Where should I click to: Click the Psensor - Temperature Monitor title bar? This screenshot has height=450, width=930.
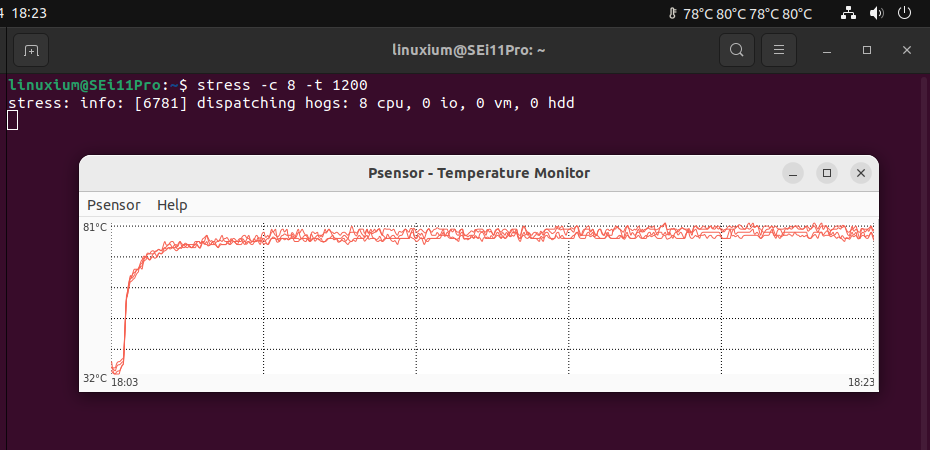tap(479, 173)
